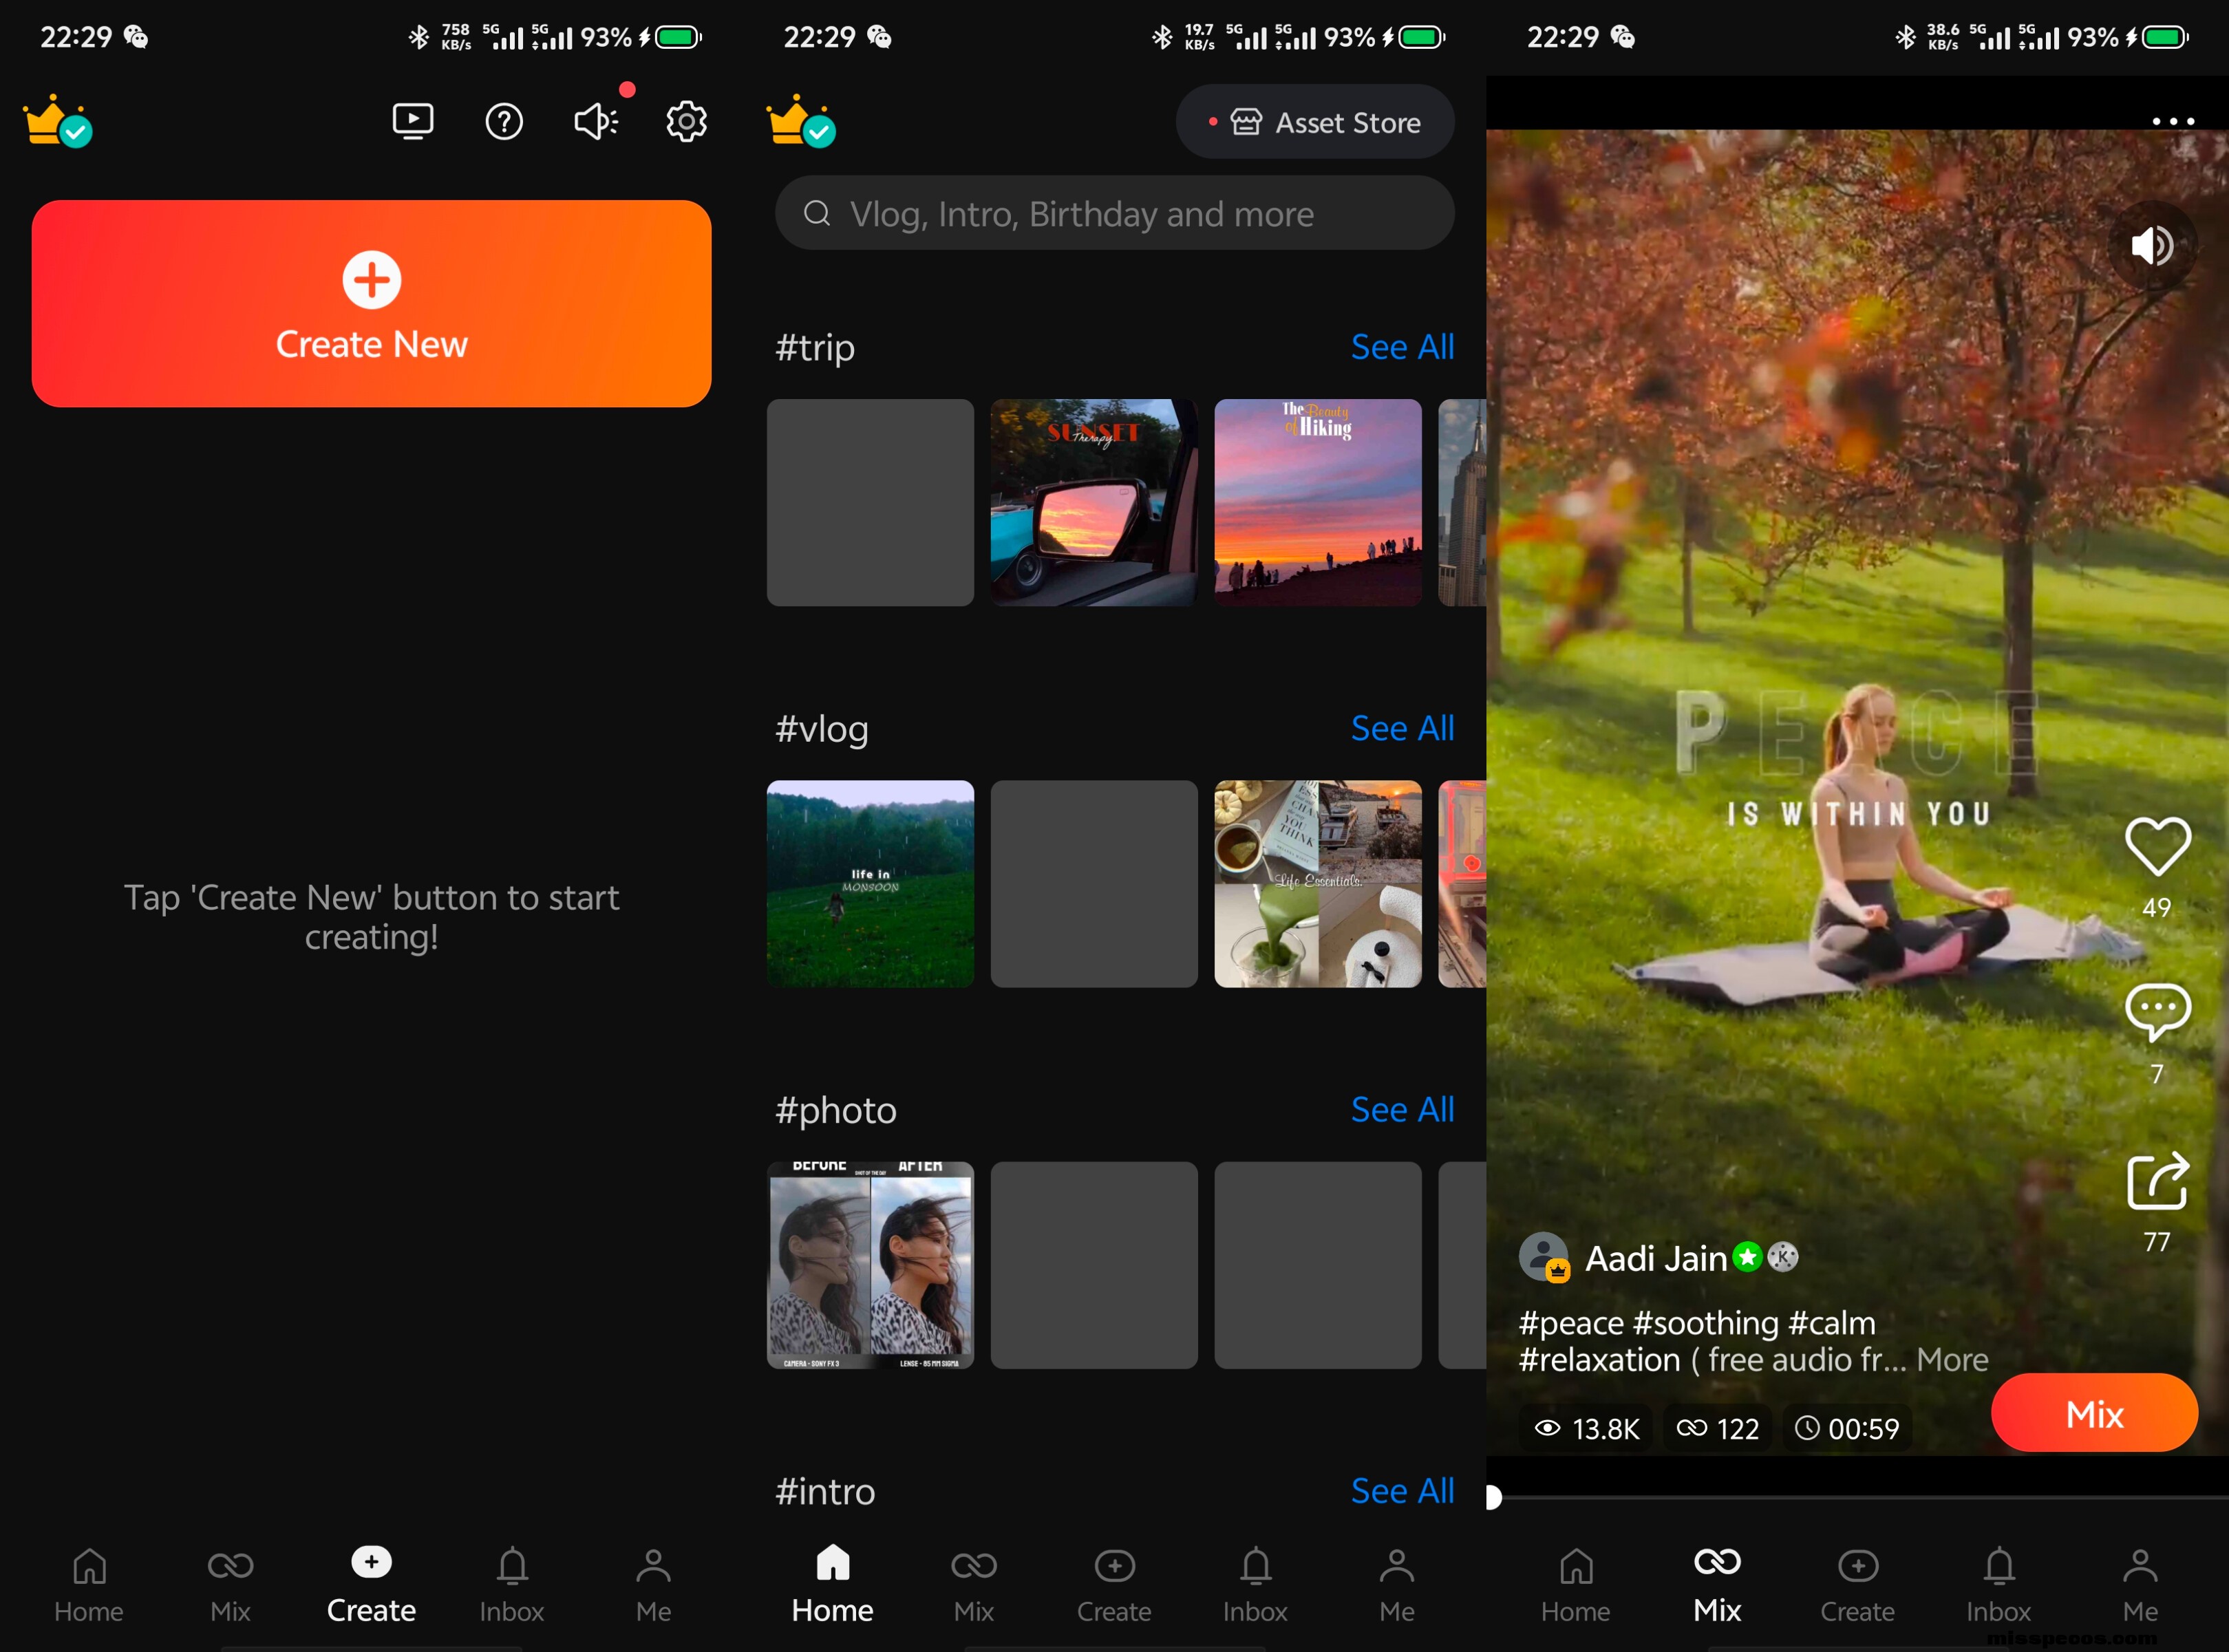Tap the share arrow icon
Viewport: 2229px width, 1652px height.
coord(2157,1181)
